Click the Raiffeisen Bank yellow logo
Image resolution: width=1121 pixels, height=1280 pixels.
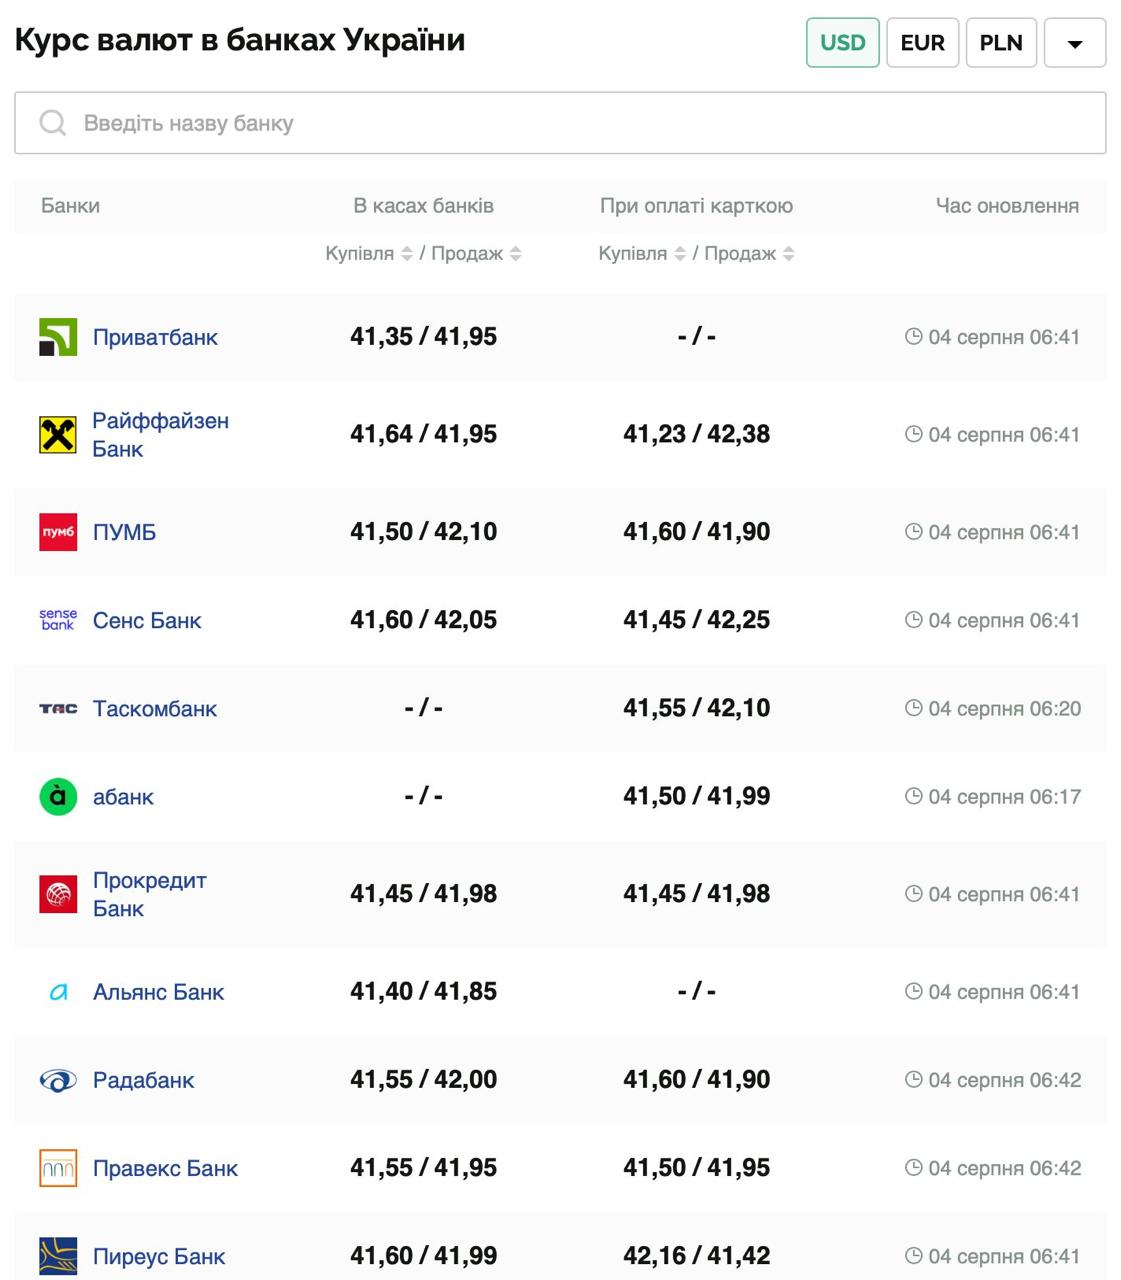pyautogui.click(x=58, y=435)
